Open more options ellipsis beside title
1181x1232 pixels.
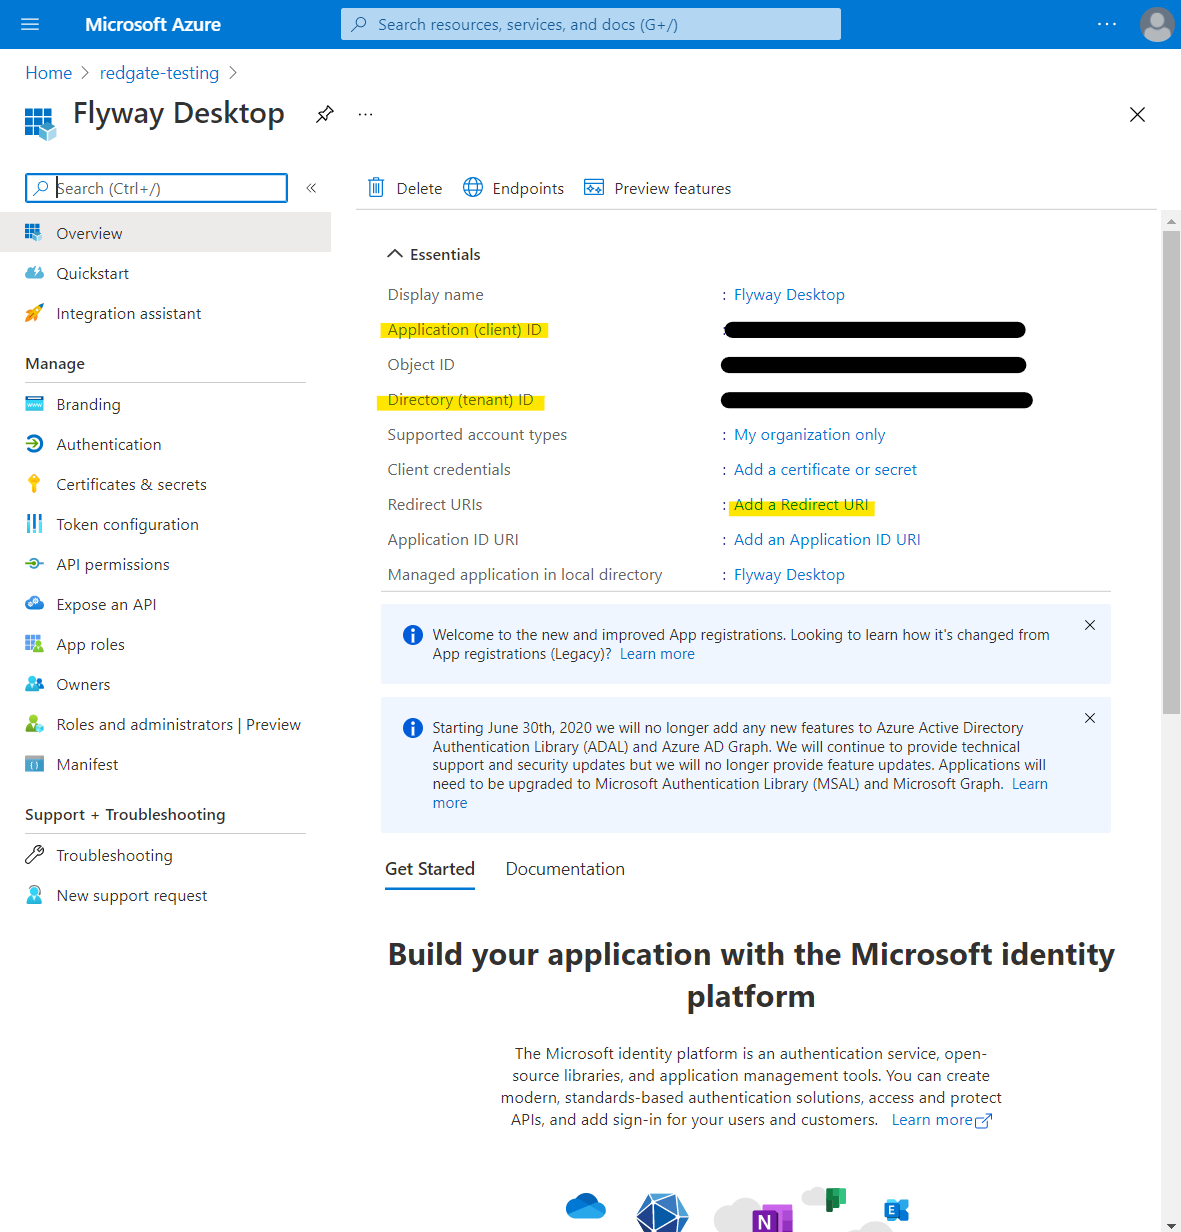365,114
